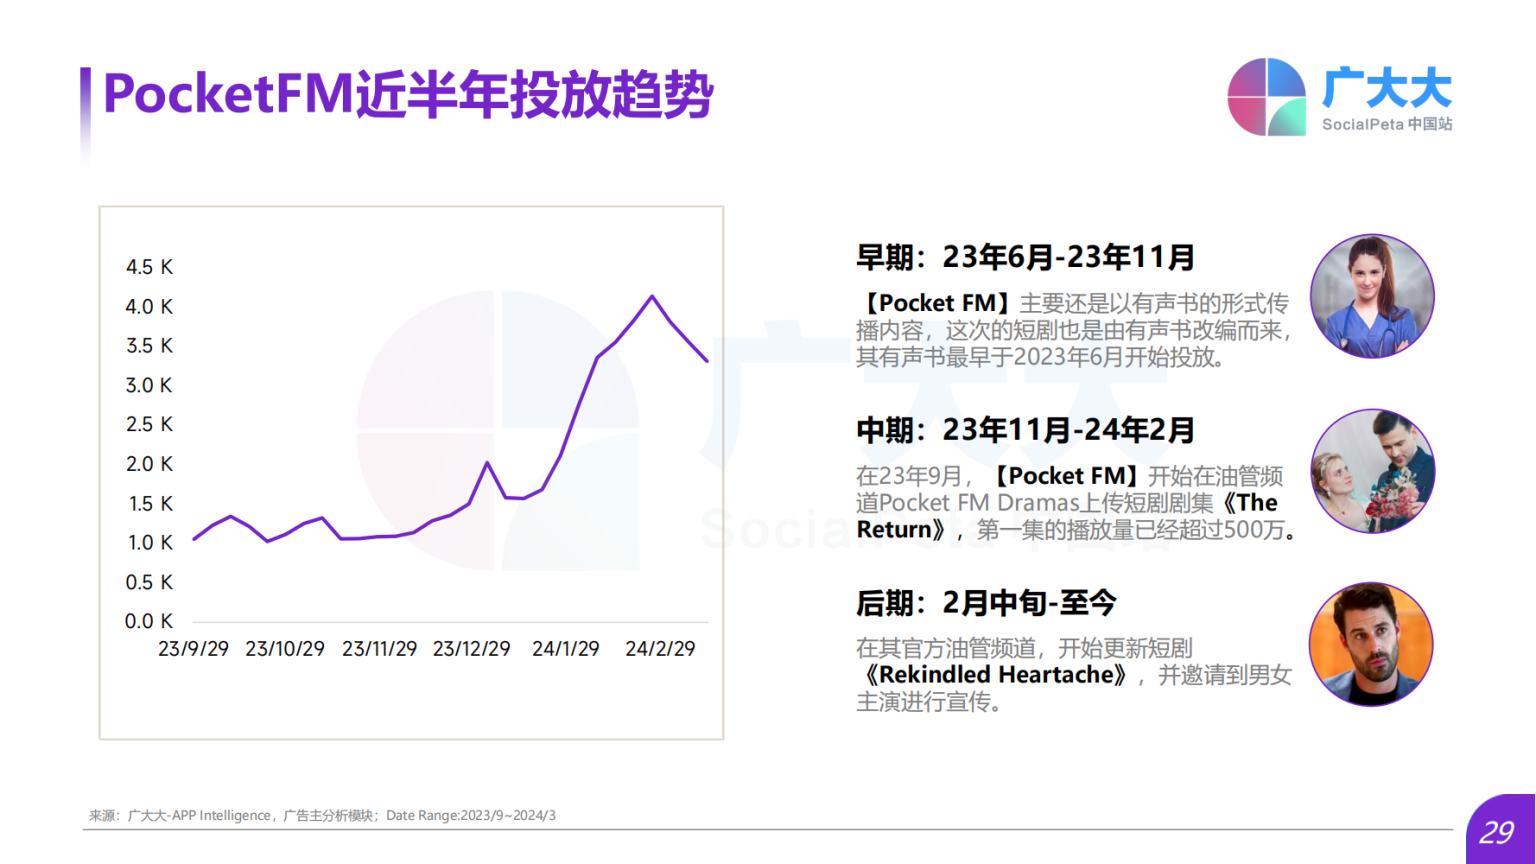Select the heading 中期：23年11月-24年2月
This screenshot has width=1536, height=864.
click(x=1024, y=430)
